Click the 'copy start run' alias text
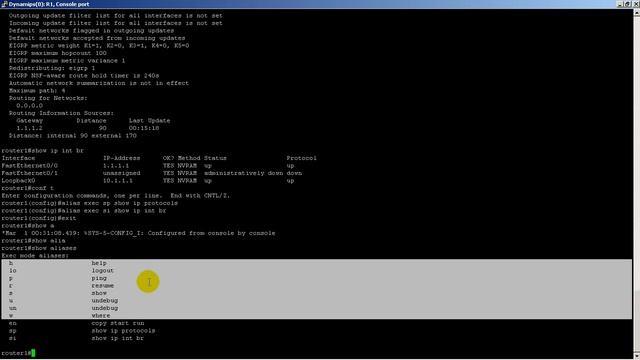Screen dimensions: 640x360 tap(118, 323)
